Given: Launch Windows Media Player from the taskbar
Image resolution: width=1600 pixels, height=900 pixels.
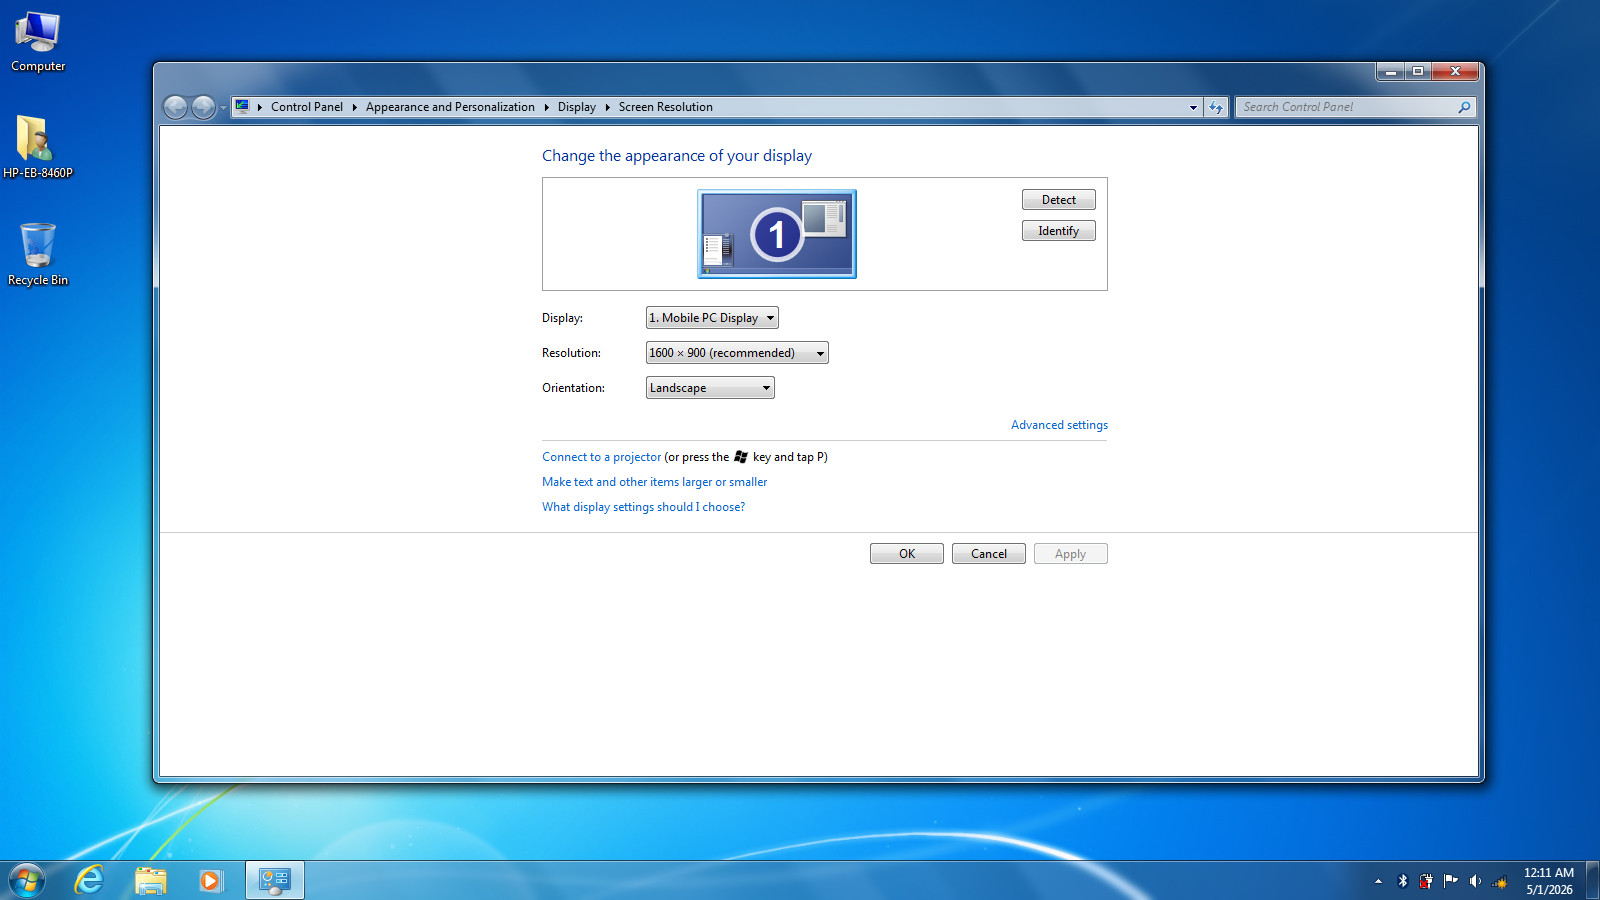Looking at the screenshot, I should [210, 881].
